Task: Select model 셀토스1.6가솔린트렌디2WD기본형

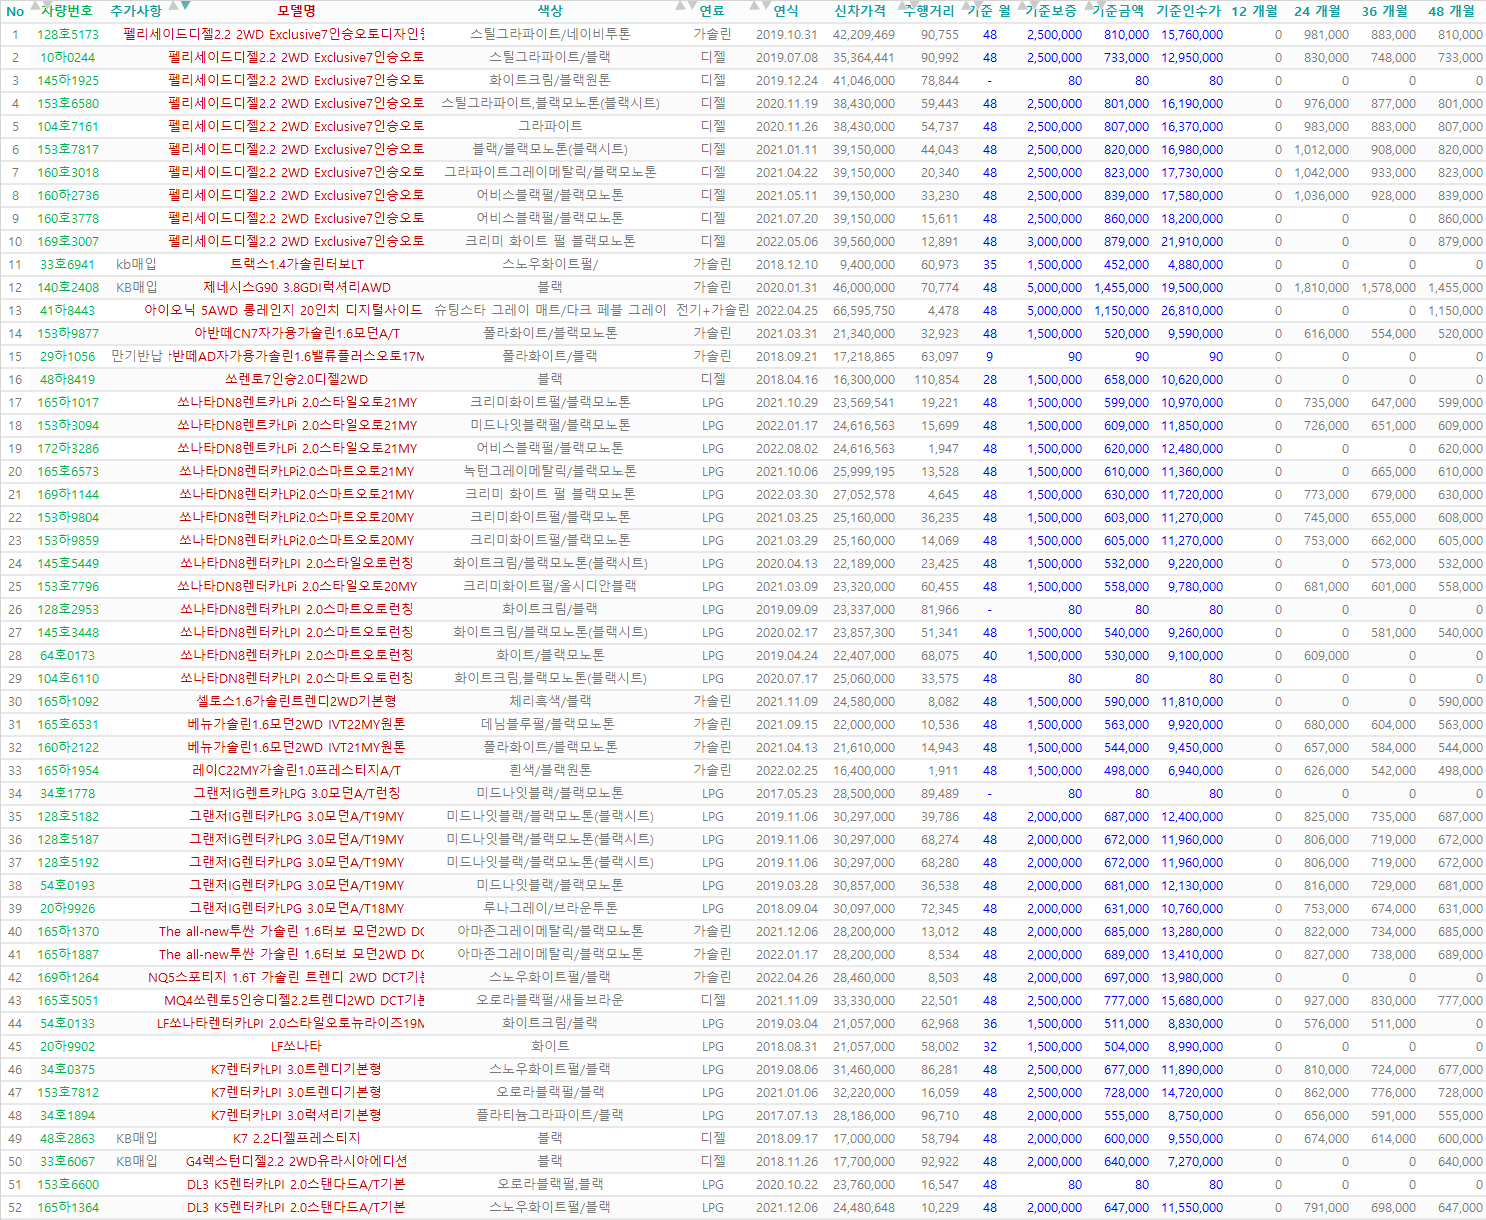Action: [297, 701]
